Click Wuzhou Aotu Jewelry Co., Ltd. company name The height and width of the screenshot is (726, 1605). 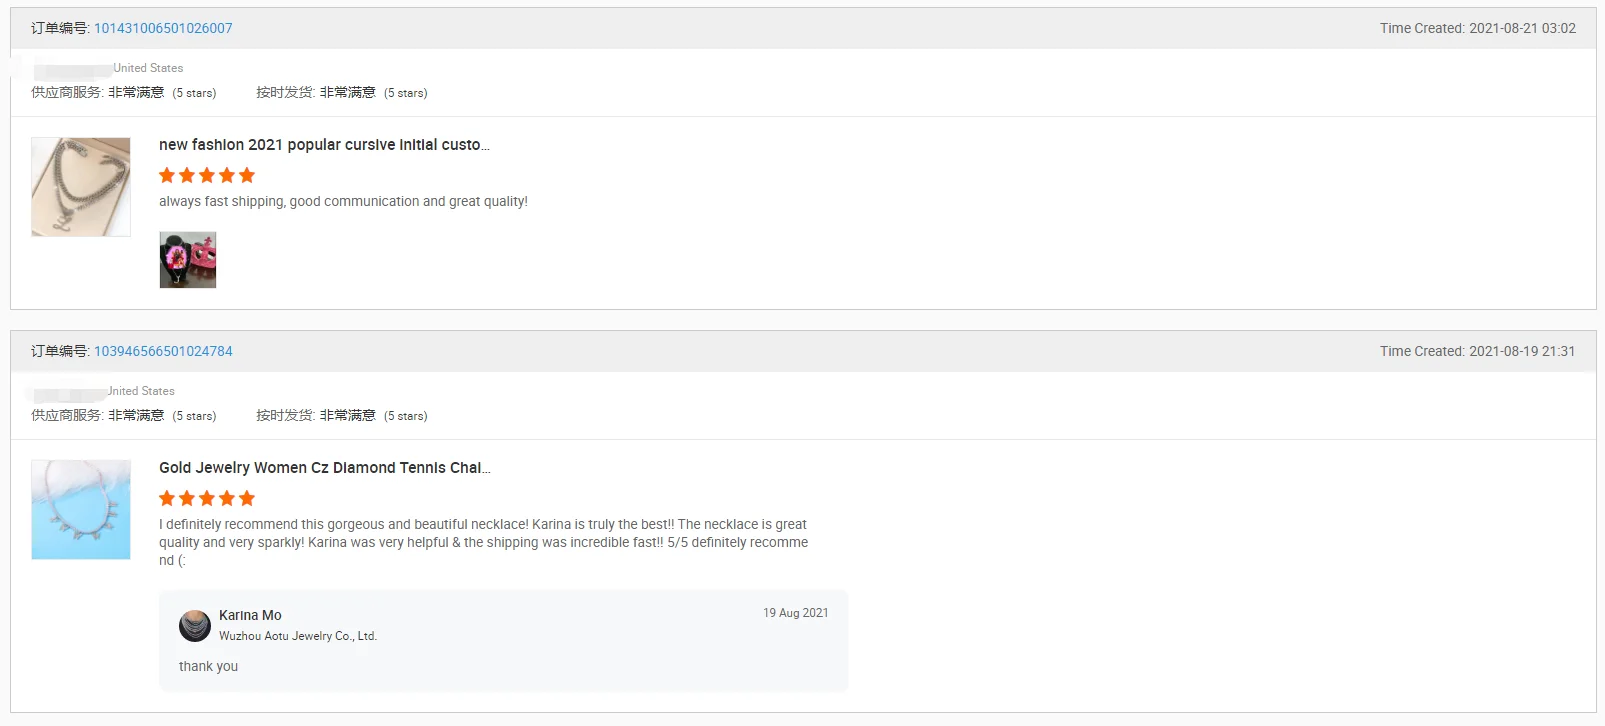[x=298, y=636]
